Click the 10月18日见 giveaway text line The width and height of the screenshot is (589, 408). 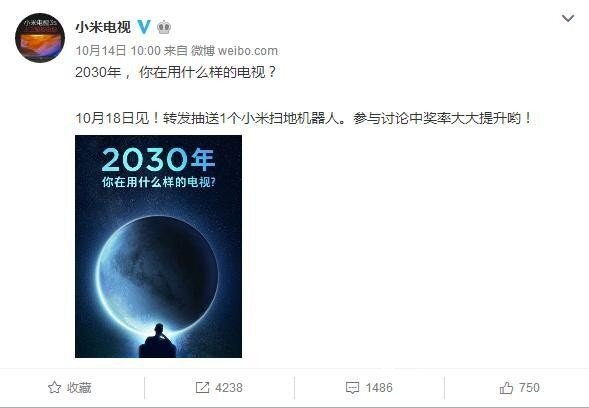[304, 118]
